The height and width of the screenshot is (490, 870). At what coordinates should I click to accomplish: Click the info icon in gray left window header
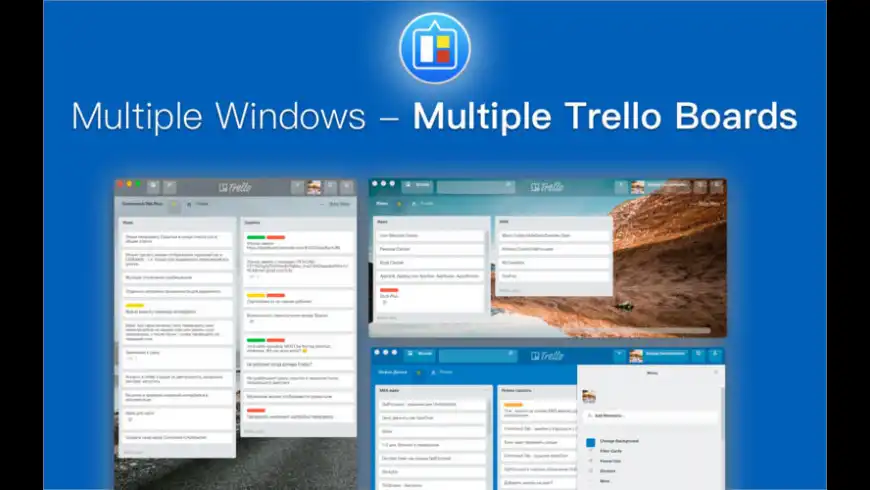(331, 188)
